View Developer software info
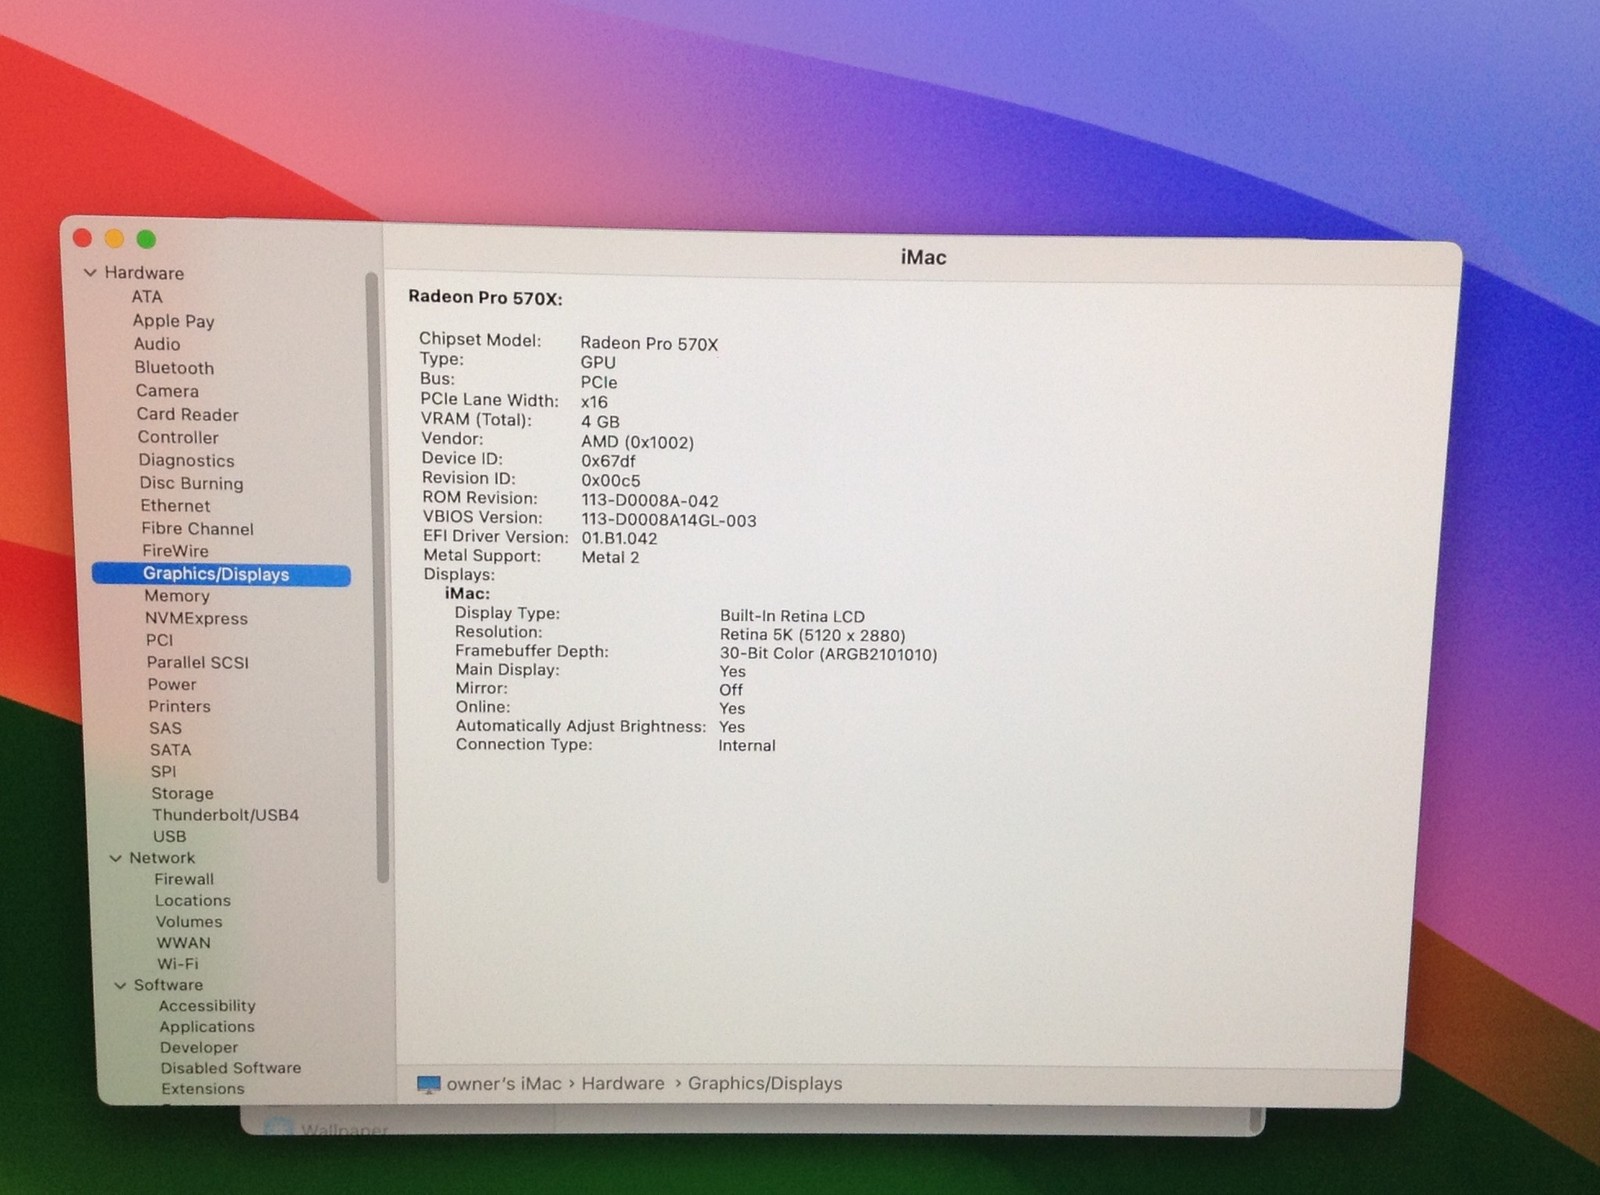 pos(199,1048)
